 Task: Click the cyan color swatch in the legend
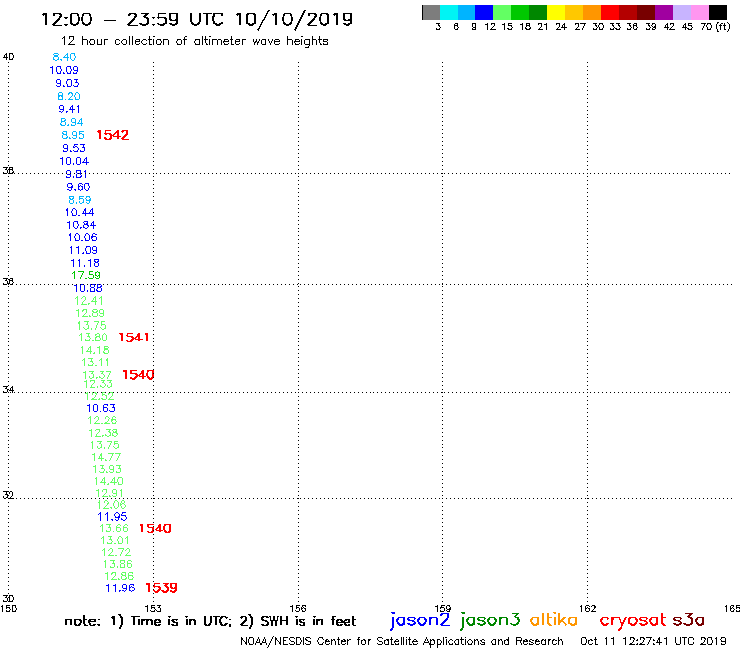point(449,12)
